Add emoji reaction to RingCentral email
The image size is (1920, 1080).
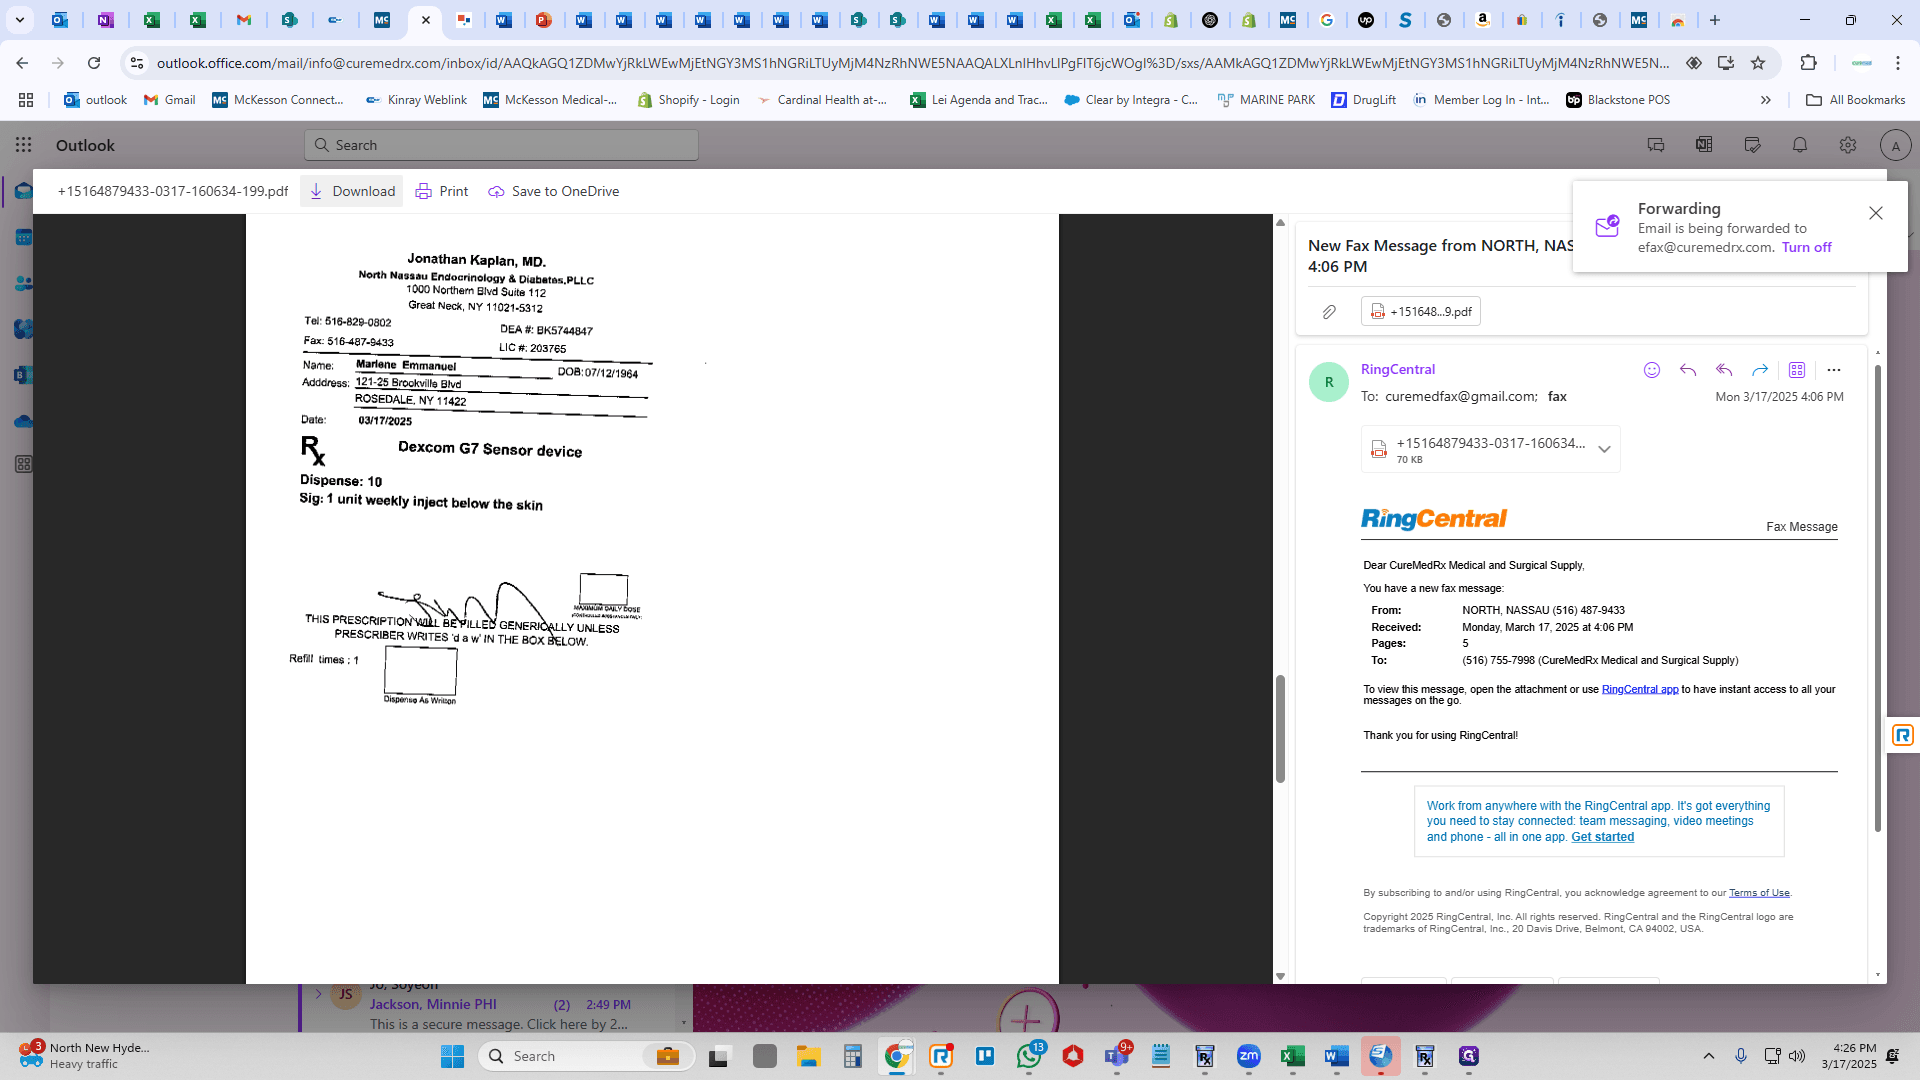coord(1652,370)
